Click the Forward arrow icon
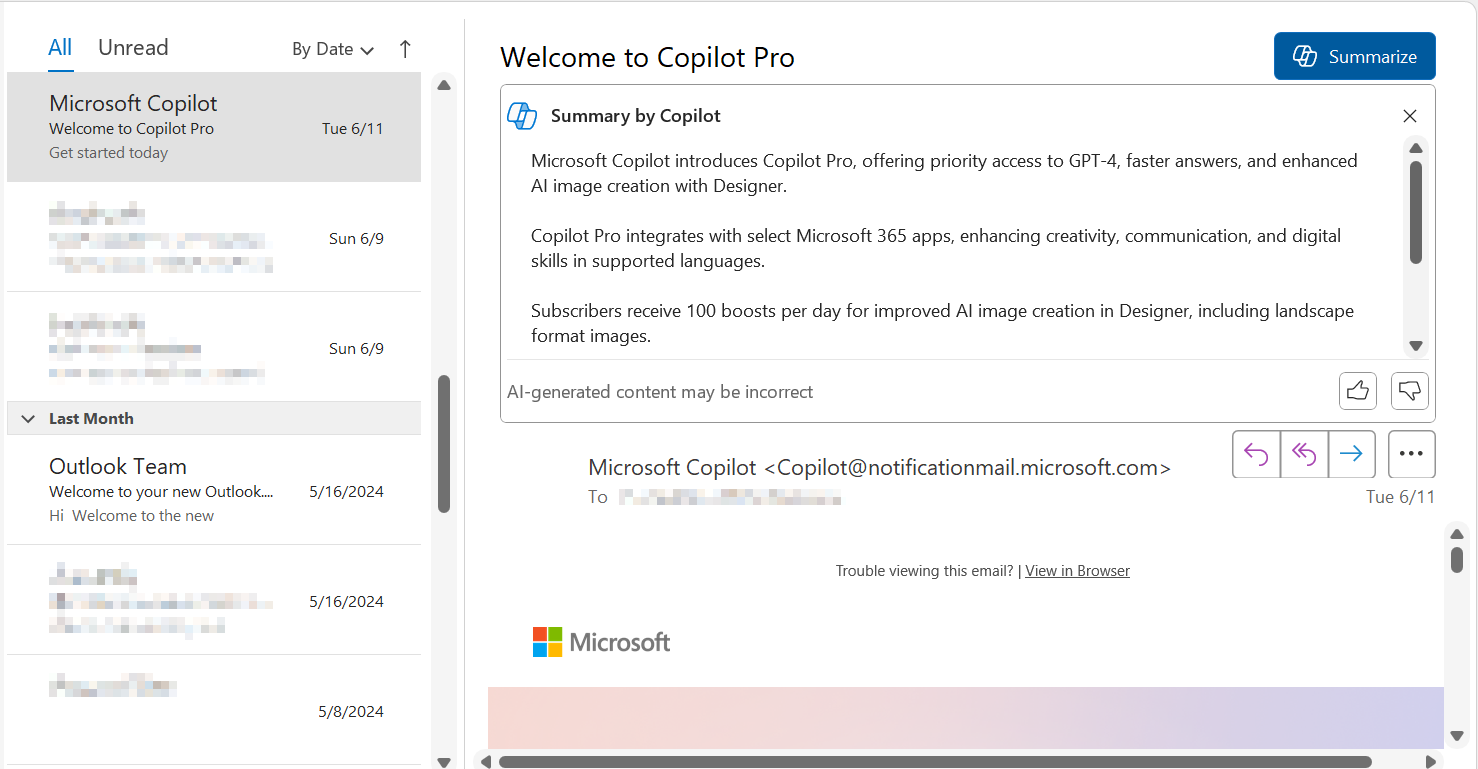 point(1351,454)
